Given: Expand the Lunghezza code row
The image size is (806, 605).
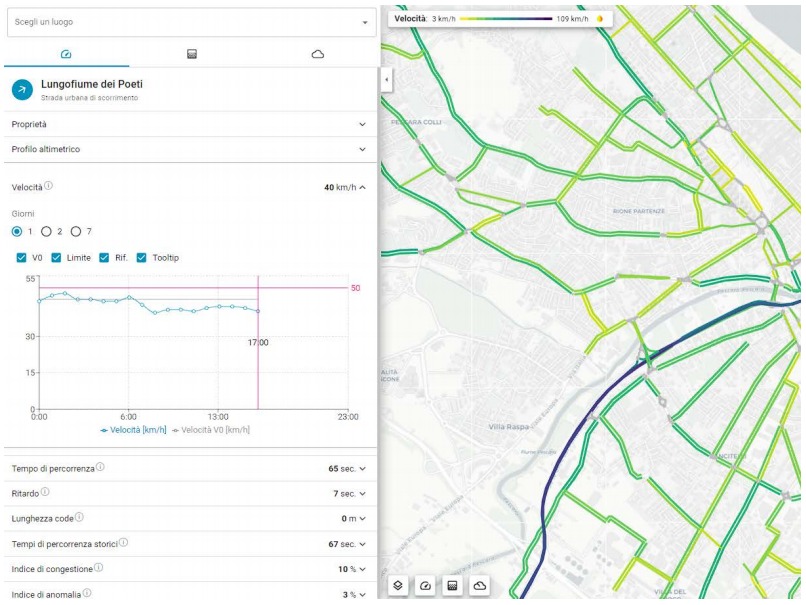Looking at the screenshot, I should (x=190, y=519).
